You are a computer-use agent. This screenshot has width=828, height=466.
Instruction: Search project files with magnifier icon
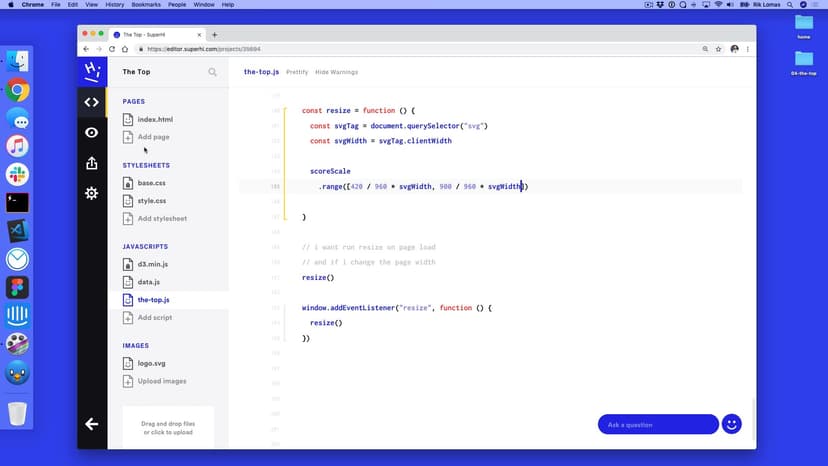click(x=212, y=72)
